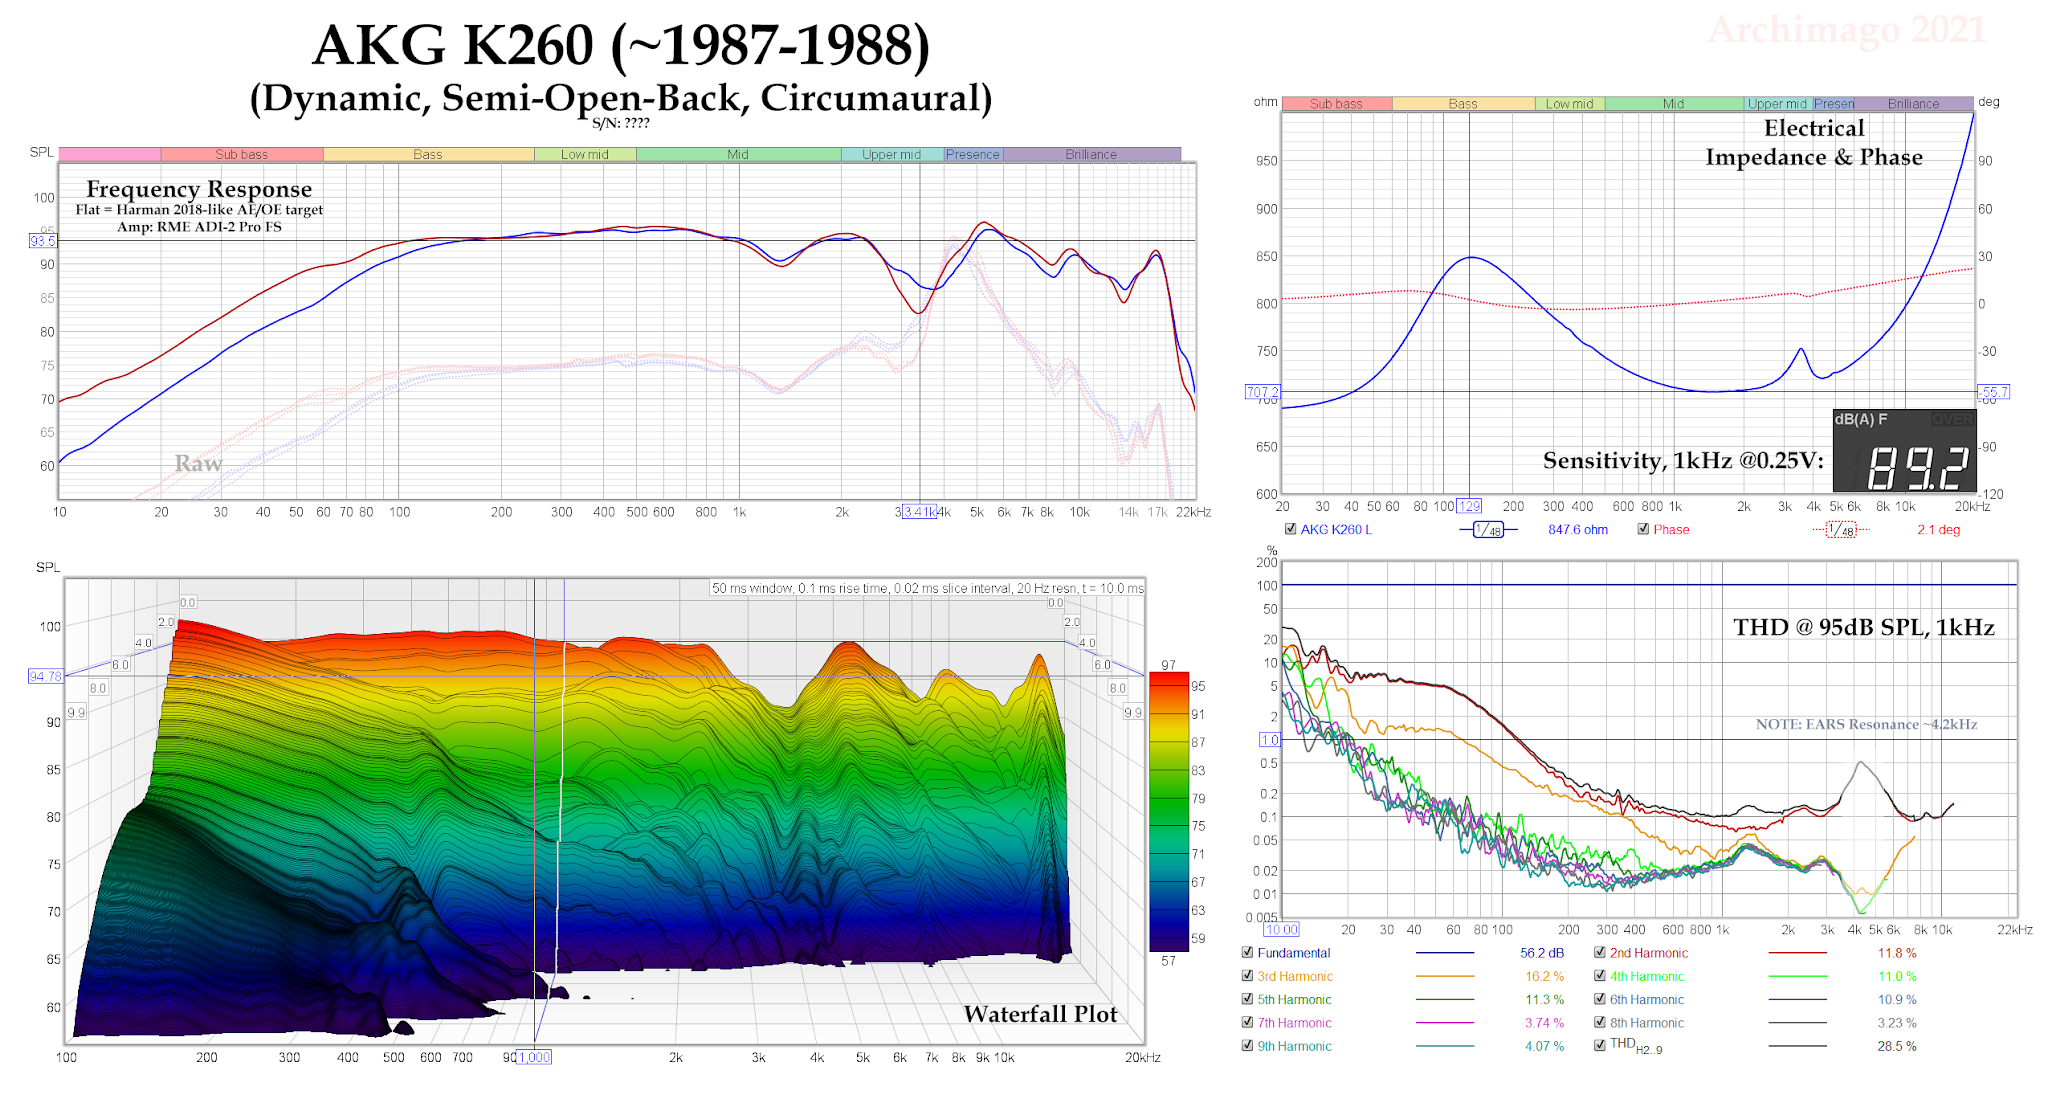This screenshot has width=2048, height=1099.
Task: Click the 3rd Harmonic orange line swatch
Action: tap(1445, 976)
